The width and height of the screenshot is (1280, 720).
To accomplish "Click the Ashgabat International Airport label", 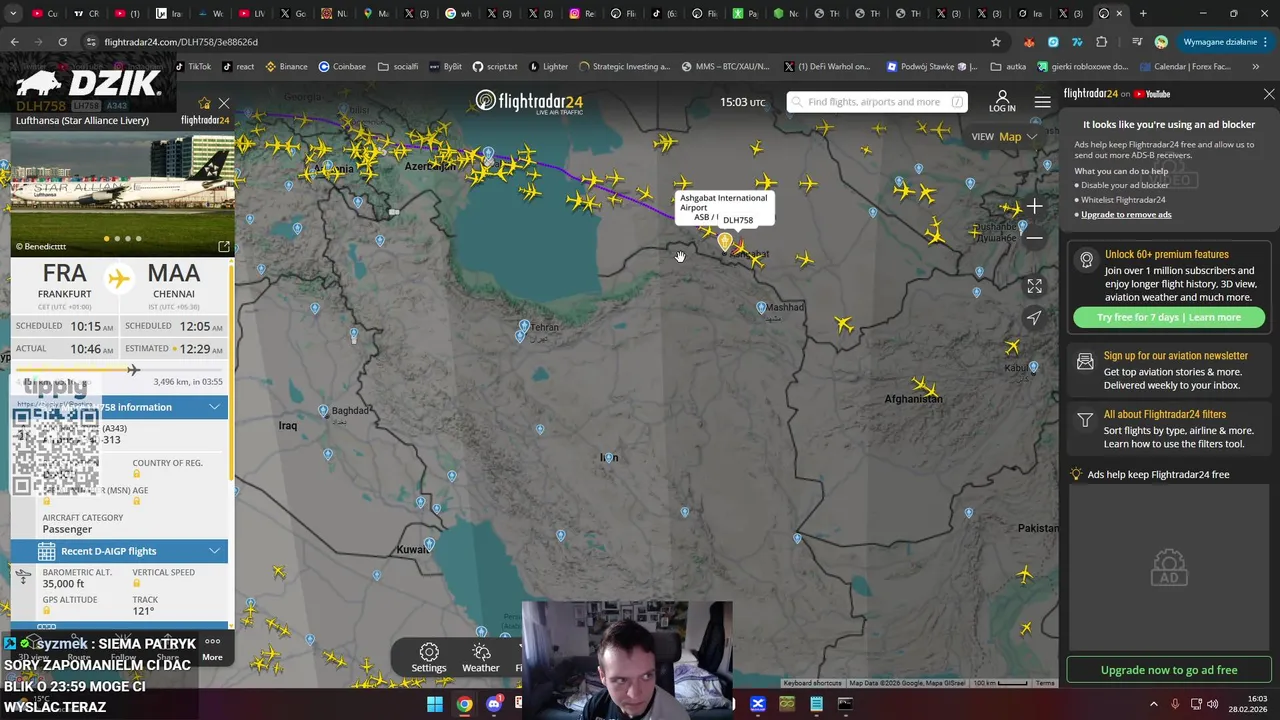I will pos(723,202).
